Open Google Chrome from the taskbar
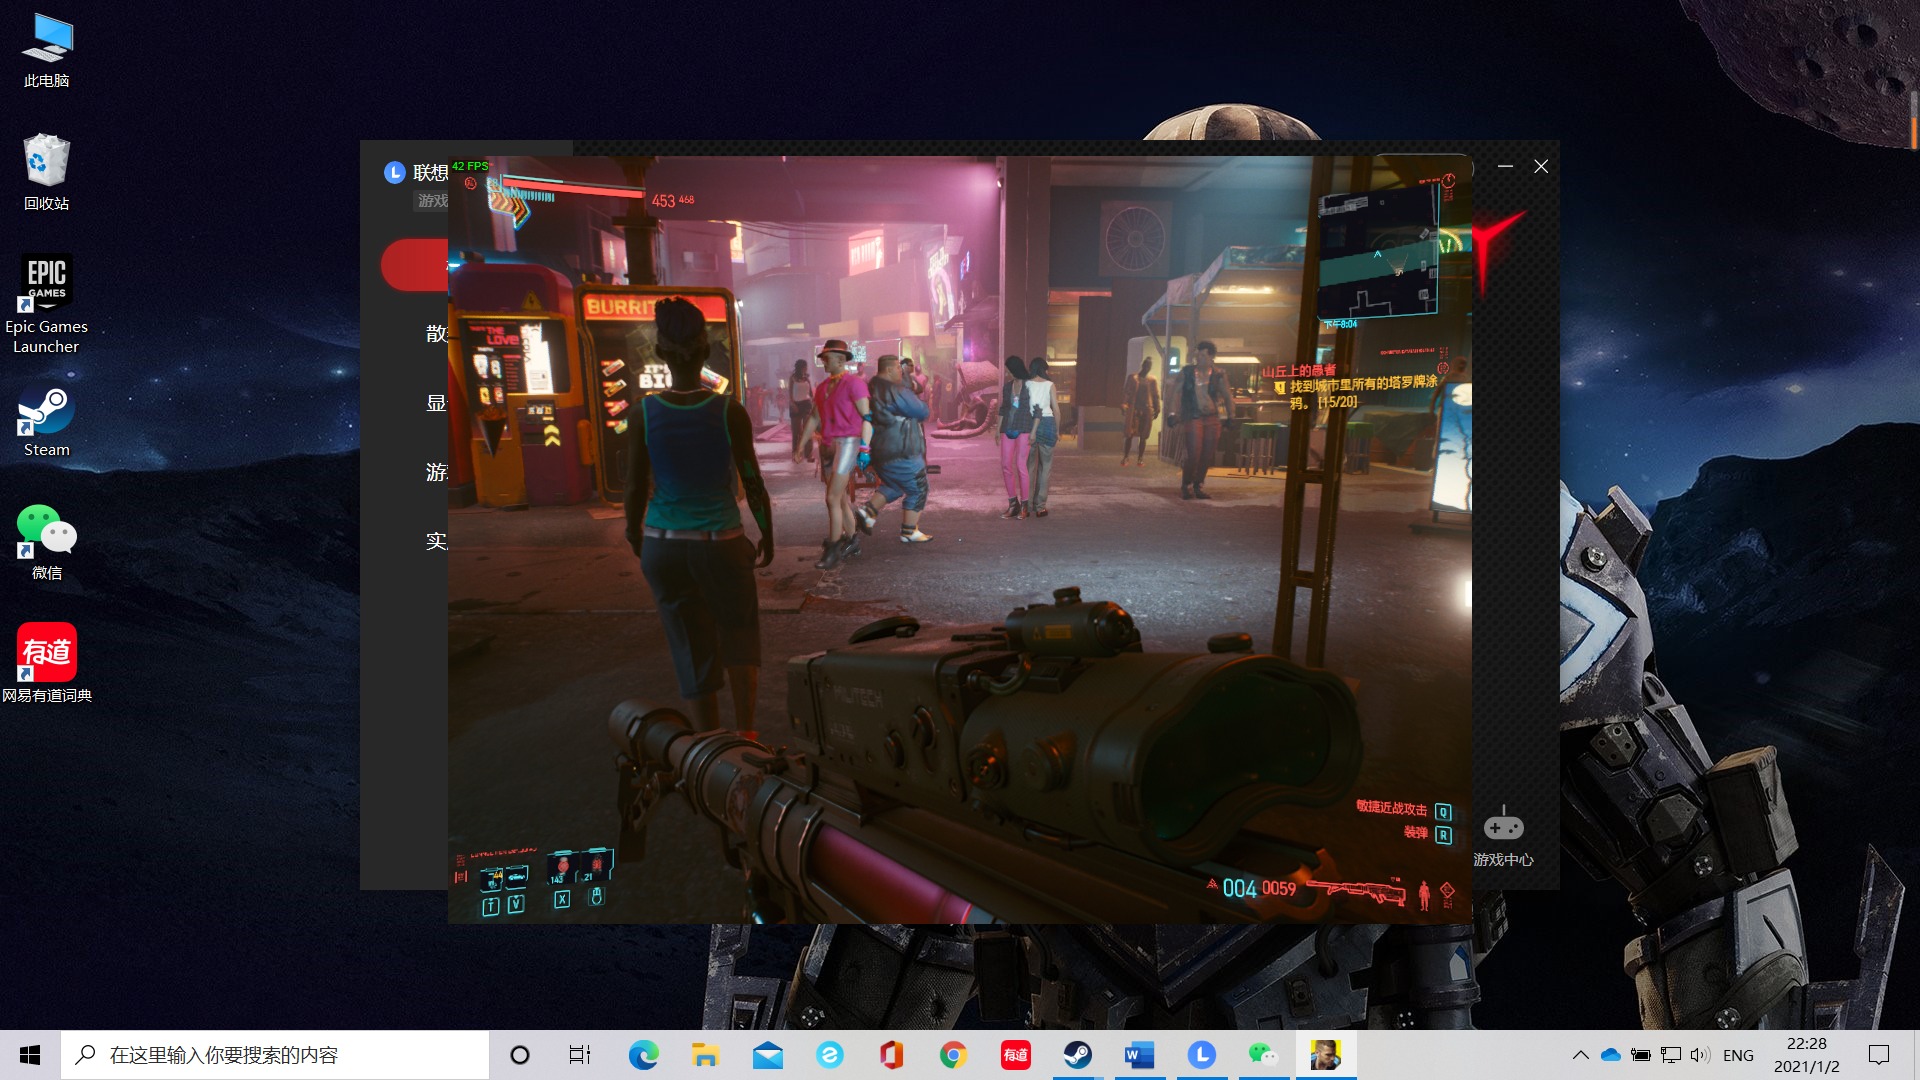Viewport: 1920px width, 1080px height. (x=953, y=1055)
